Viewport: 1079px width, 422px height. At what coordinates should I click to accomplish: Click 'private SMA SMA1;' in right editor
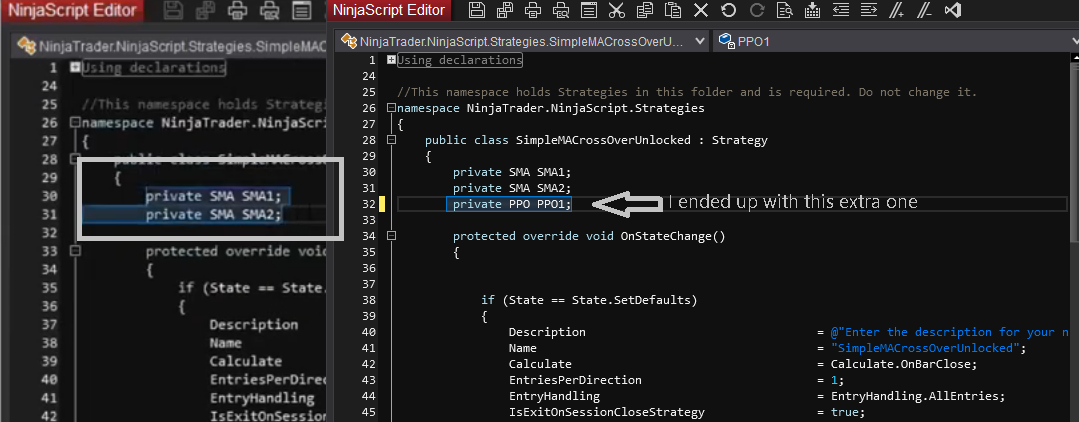tap(512, 172)
